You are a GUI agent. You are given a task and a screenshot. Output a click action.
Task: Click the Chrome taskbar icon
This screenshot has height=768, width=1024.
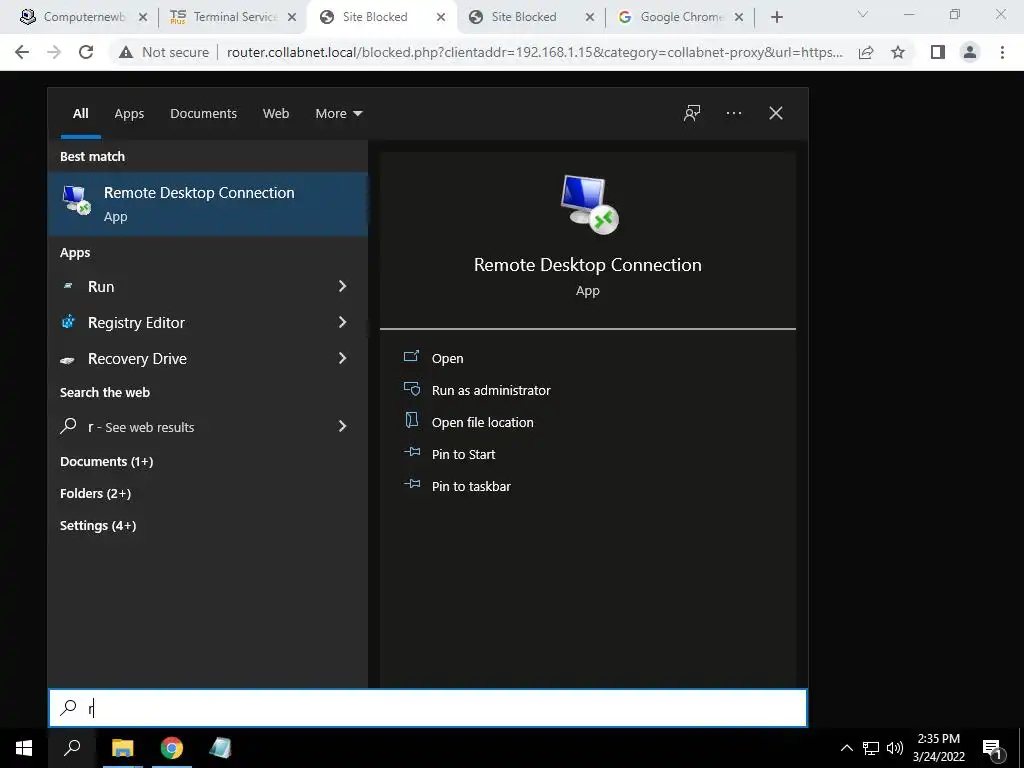(x=172, y=748)
